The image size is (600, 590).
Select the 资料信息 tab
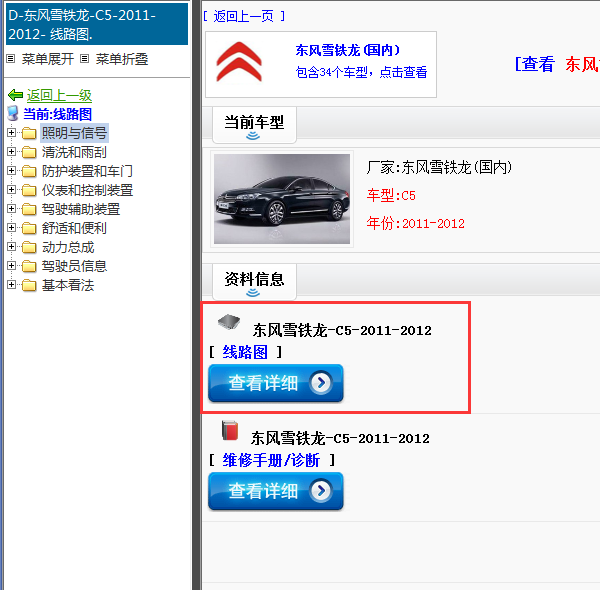pos(254,282)
